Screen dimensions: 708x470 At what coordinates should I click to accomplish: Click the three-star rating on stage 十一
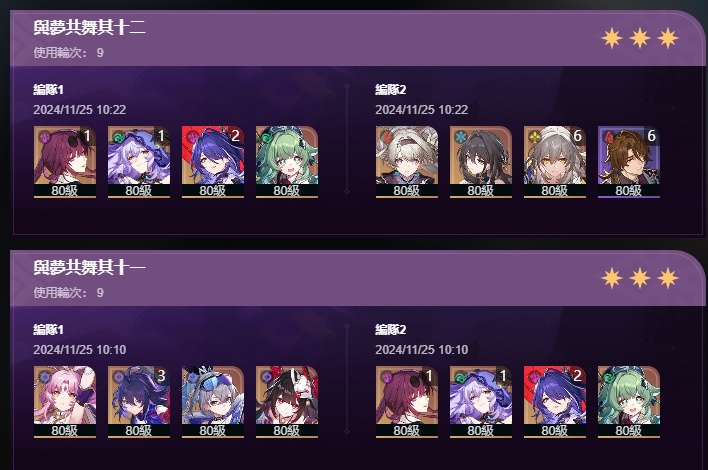[640, 278]
